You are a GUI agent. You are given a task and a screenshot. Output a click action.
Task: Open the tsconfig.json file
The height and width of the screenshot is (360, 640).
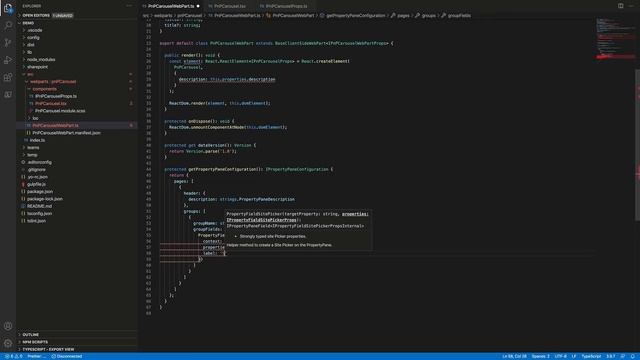[40, 214]
